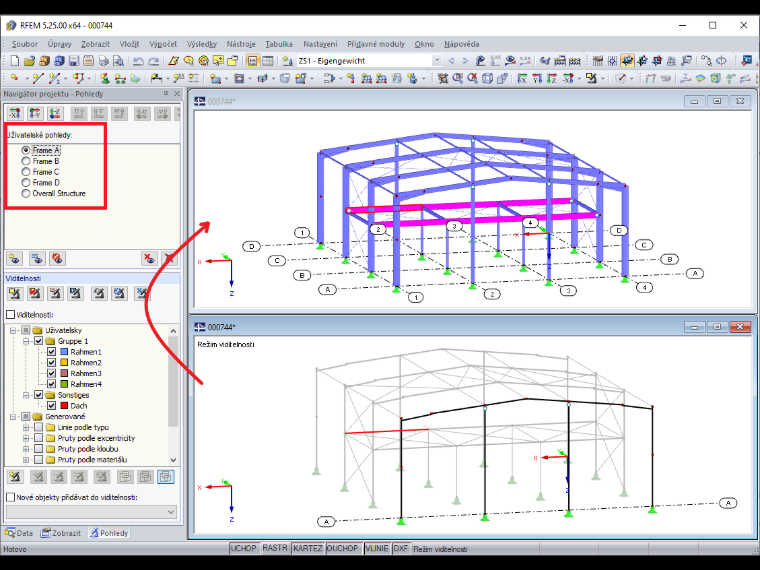Screen dimensions: 760x570
Task: Expand the Pruty podle kloubu node
Action: (x=26, y=449)
